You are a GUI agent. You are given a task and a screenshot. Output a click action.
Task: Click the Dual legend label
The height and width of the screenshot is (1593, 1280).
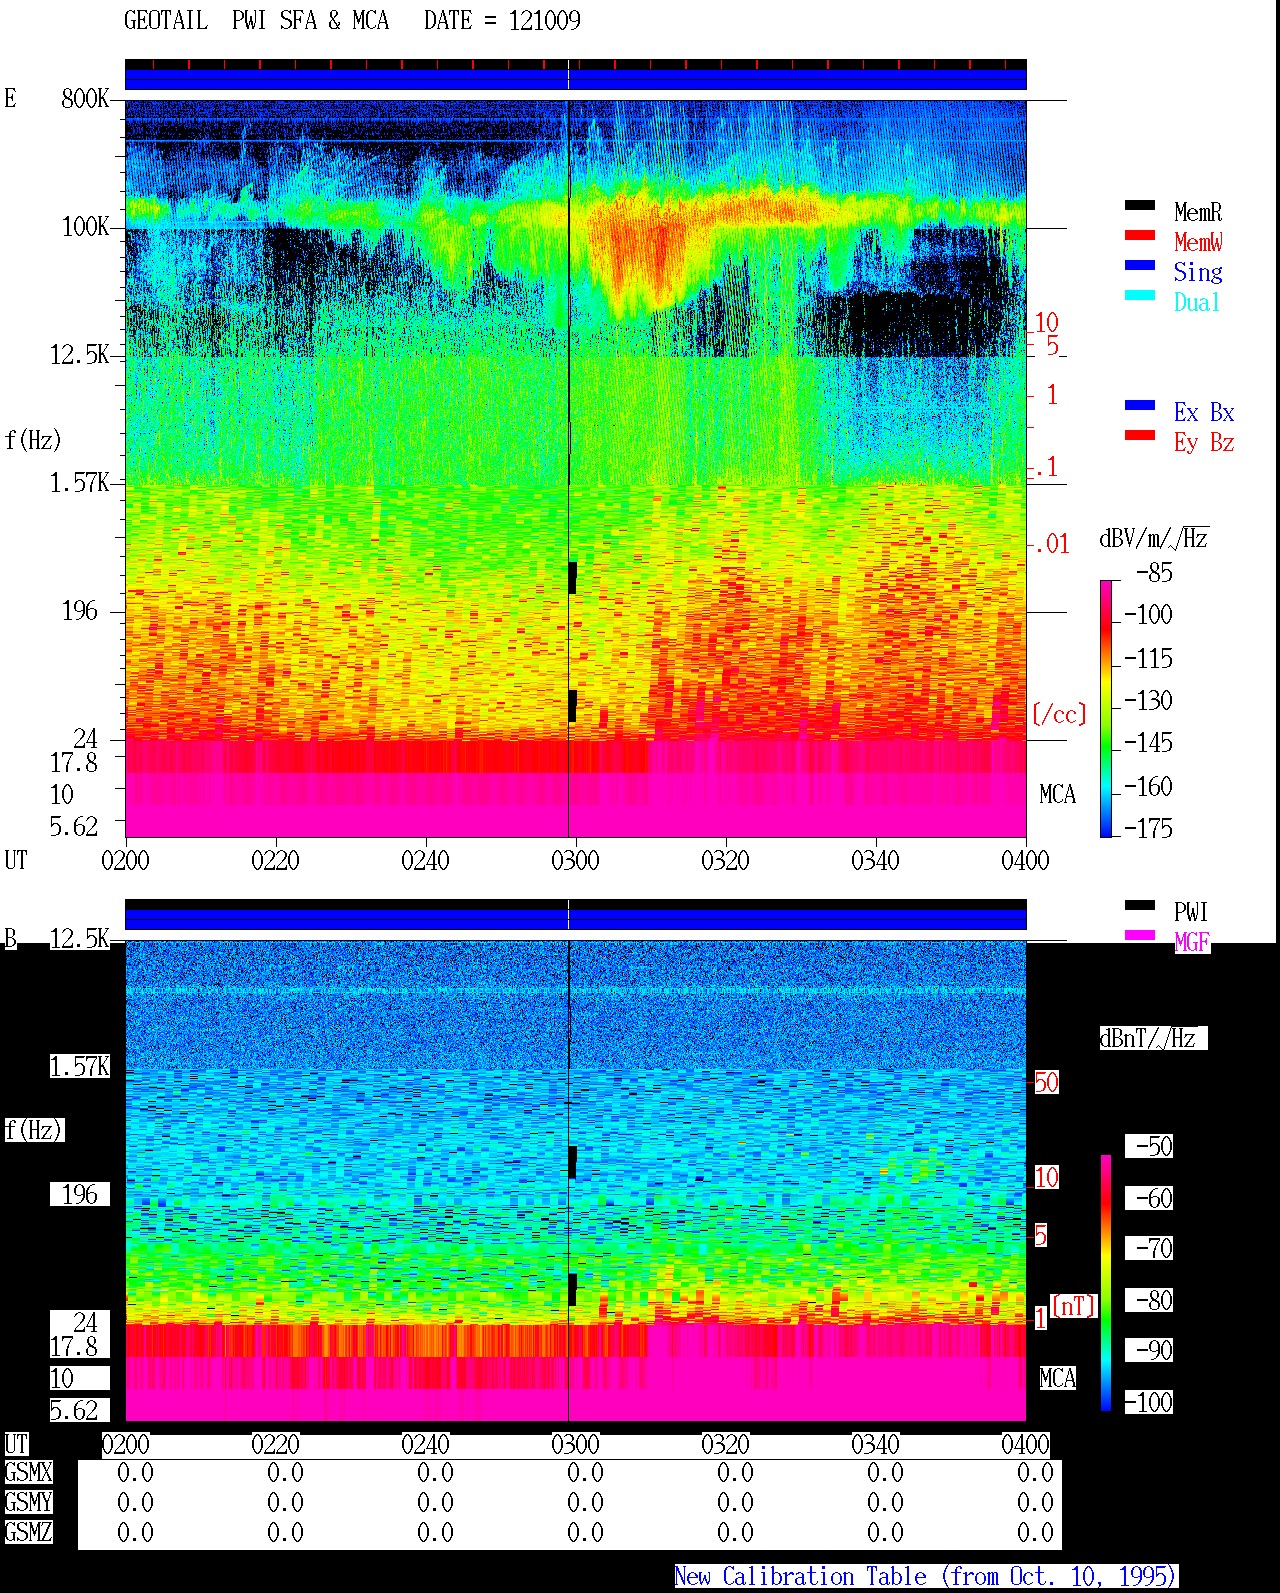click(x=1198, y=302)
